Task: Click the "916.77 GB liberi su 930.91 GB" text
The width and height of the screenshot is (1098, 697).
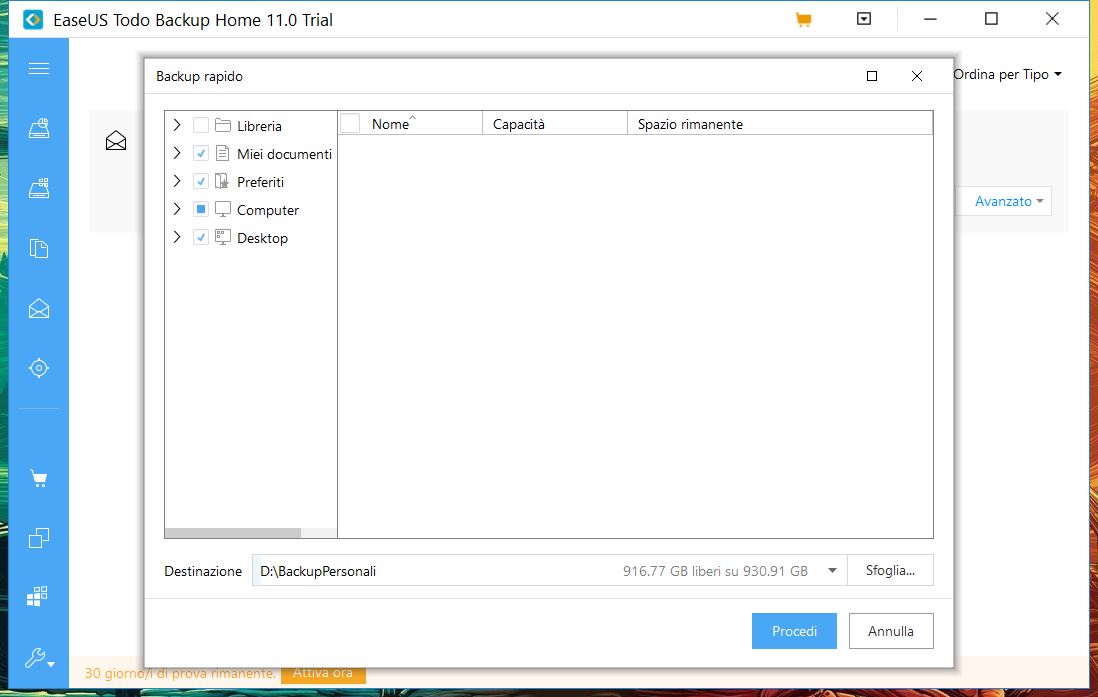Action: coord(715,571)
